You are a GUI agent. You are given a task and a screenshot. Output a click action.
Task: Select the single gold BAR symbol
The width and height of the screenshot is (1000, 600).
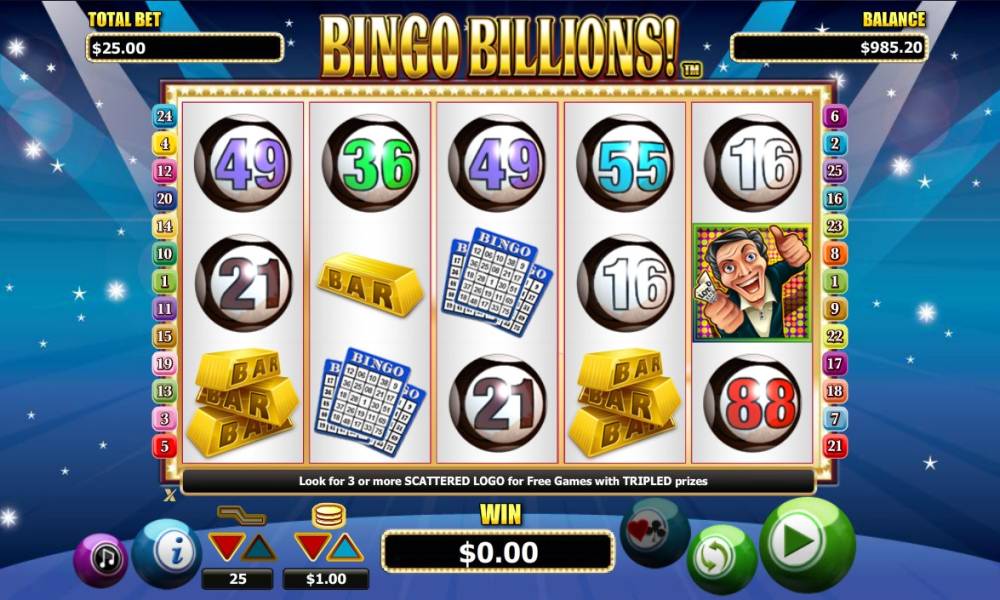pyautogui.click(x=369, y=284)
